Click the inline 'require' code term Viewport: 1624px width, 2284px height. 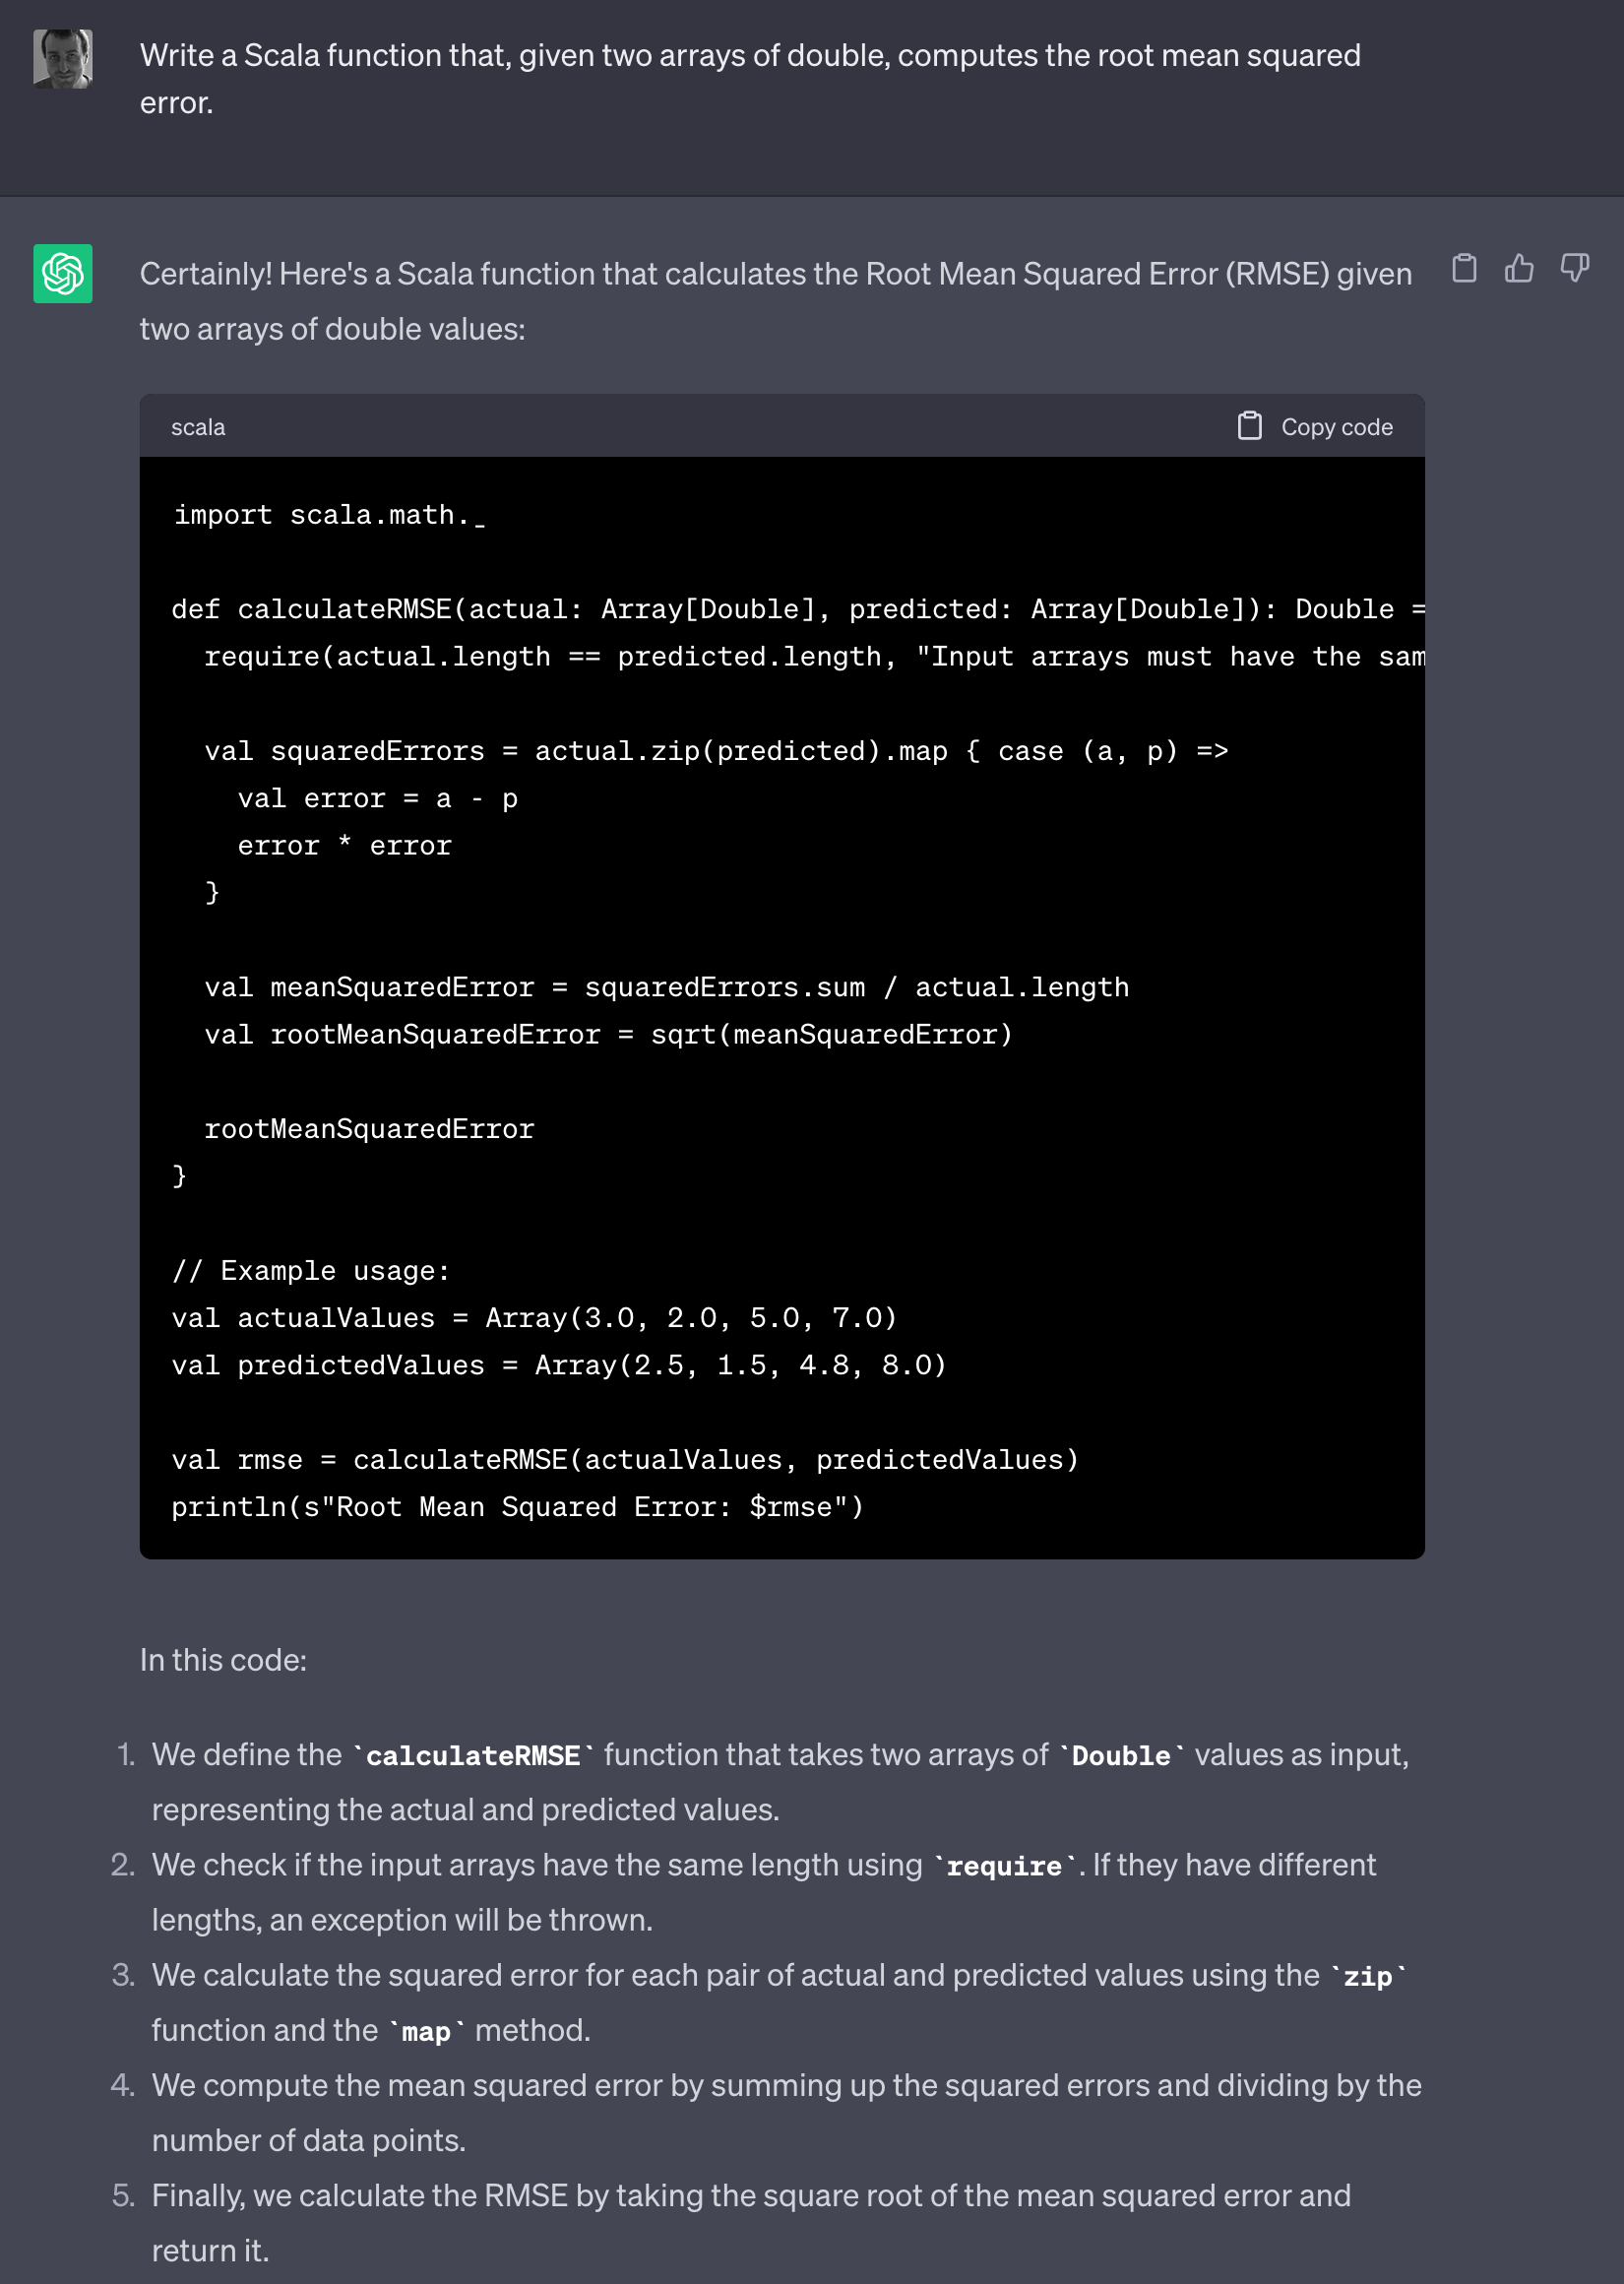[1004, 1866]
